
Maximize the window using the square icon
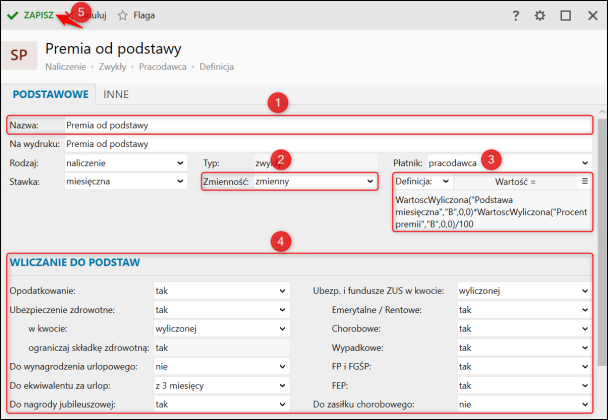click(x=566, y=16)
